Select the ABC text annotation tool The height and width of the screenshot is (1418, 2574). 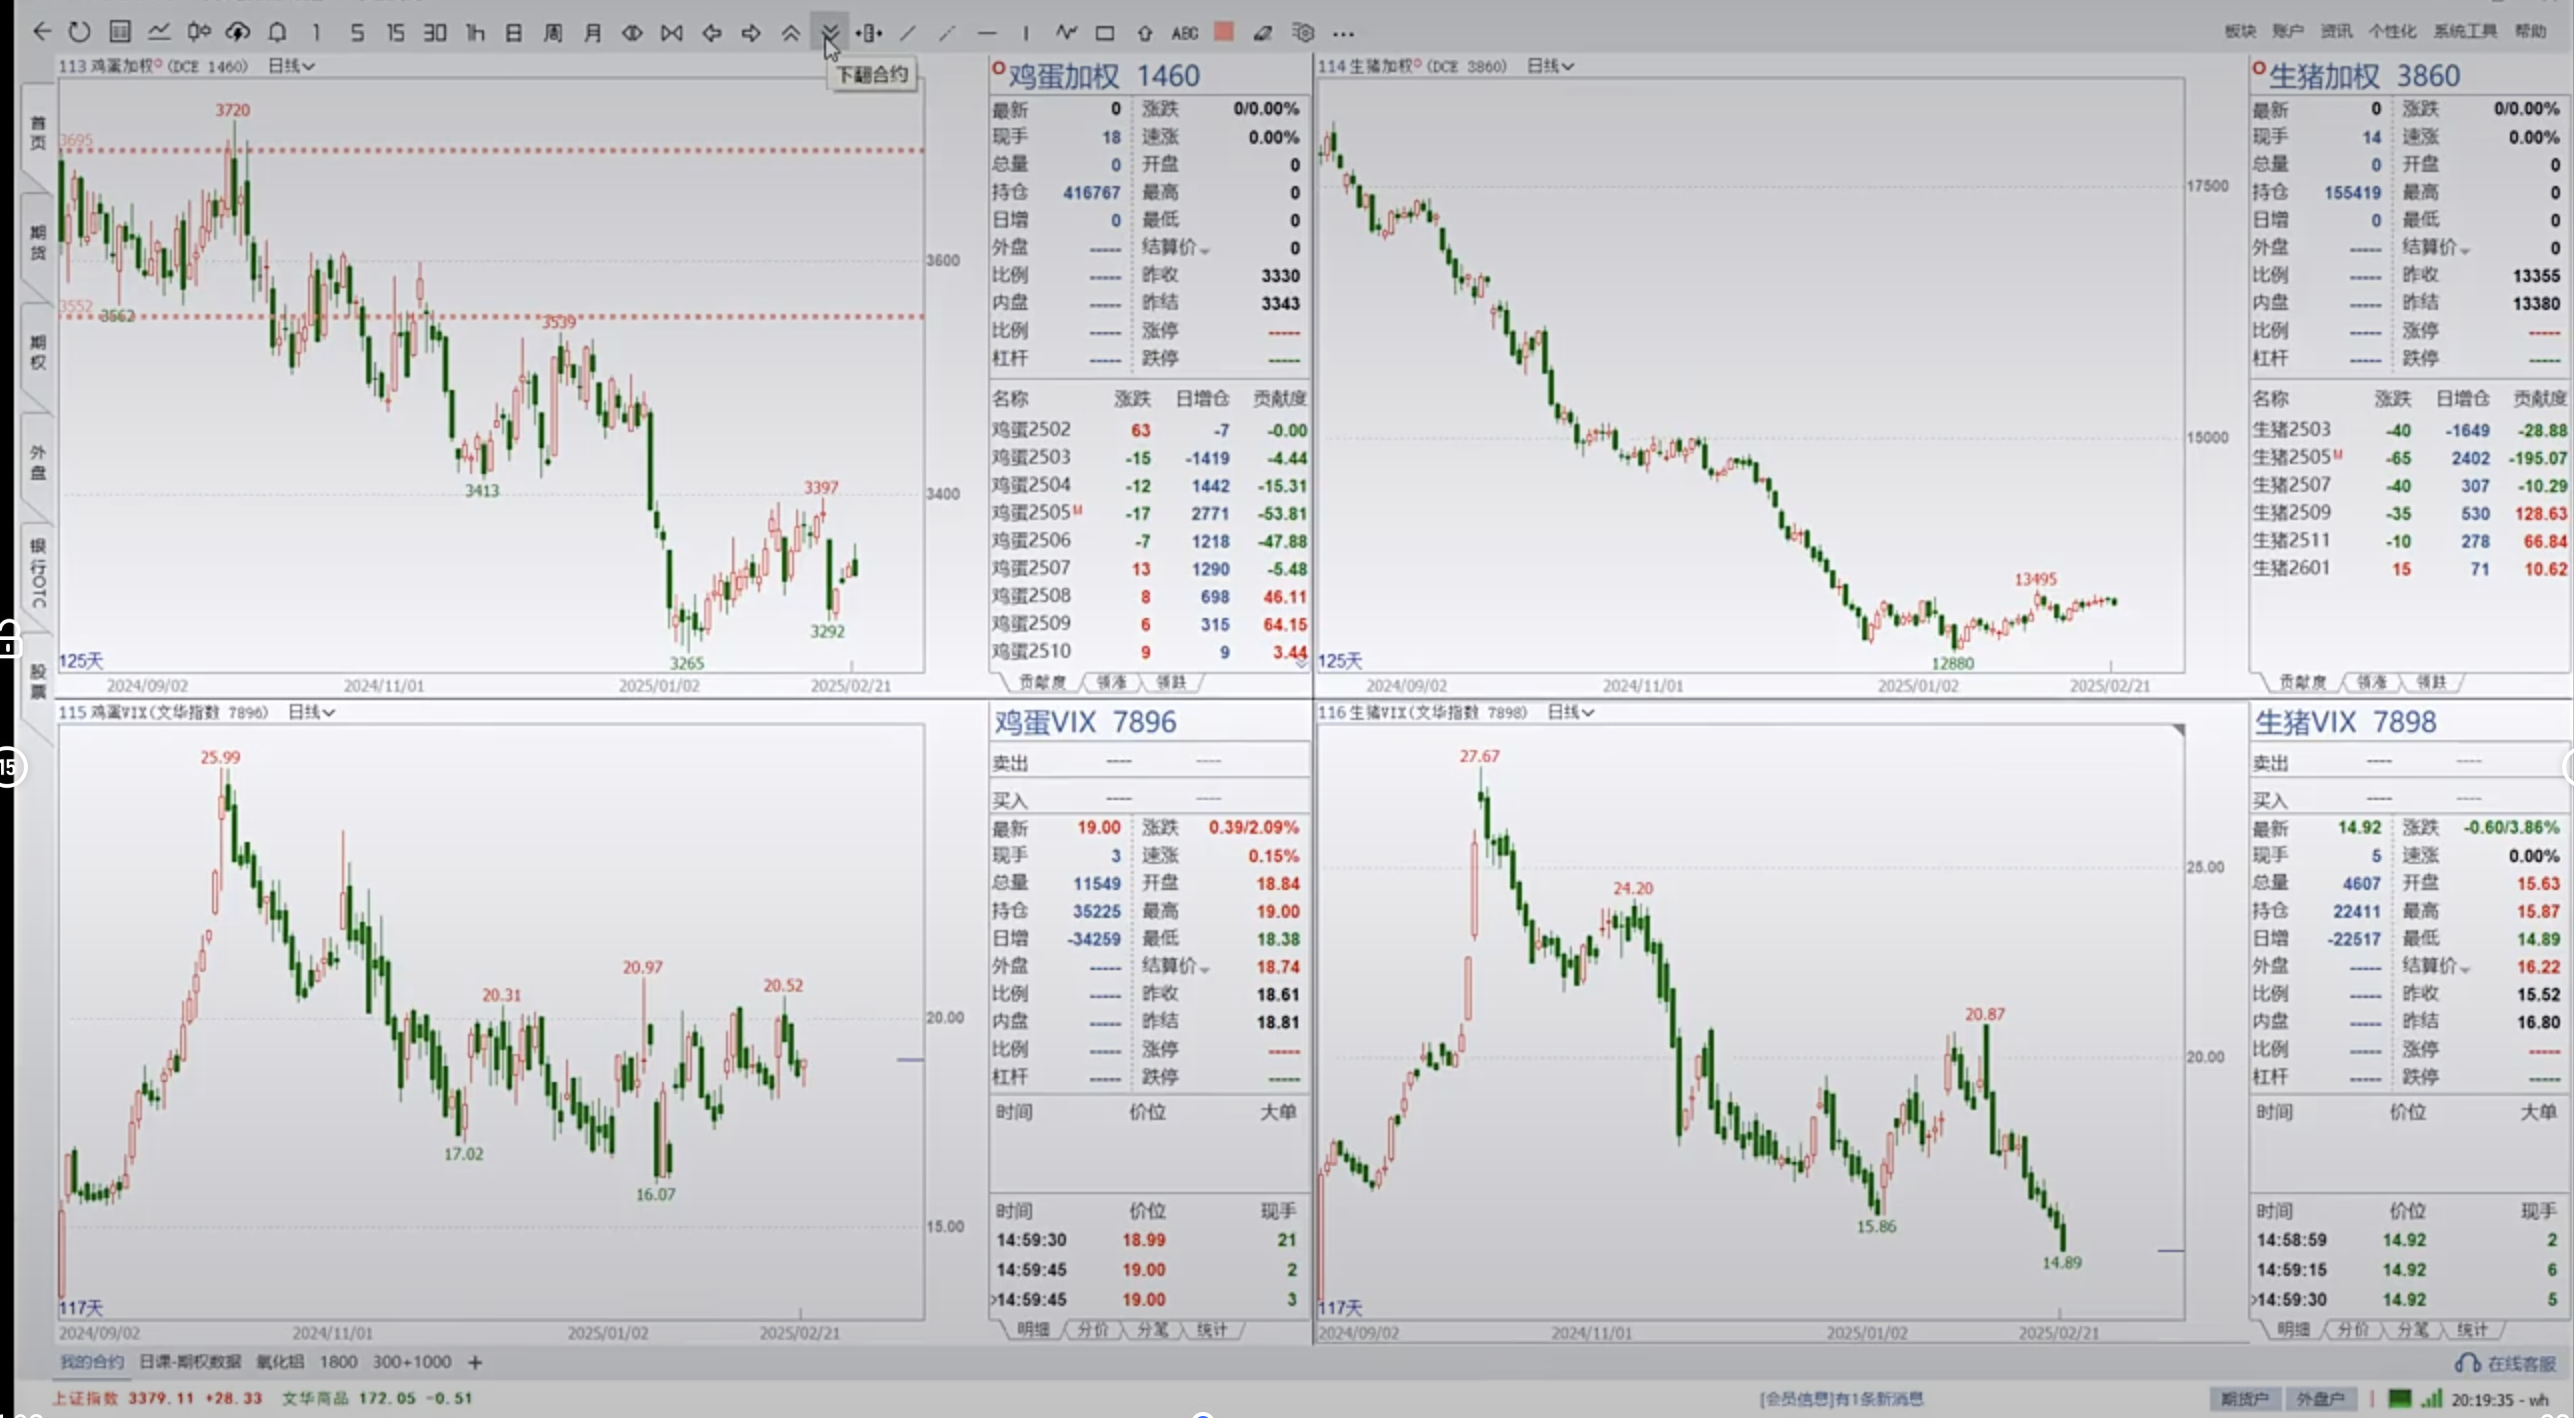coord(1184,33)
